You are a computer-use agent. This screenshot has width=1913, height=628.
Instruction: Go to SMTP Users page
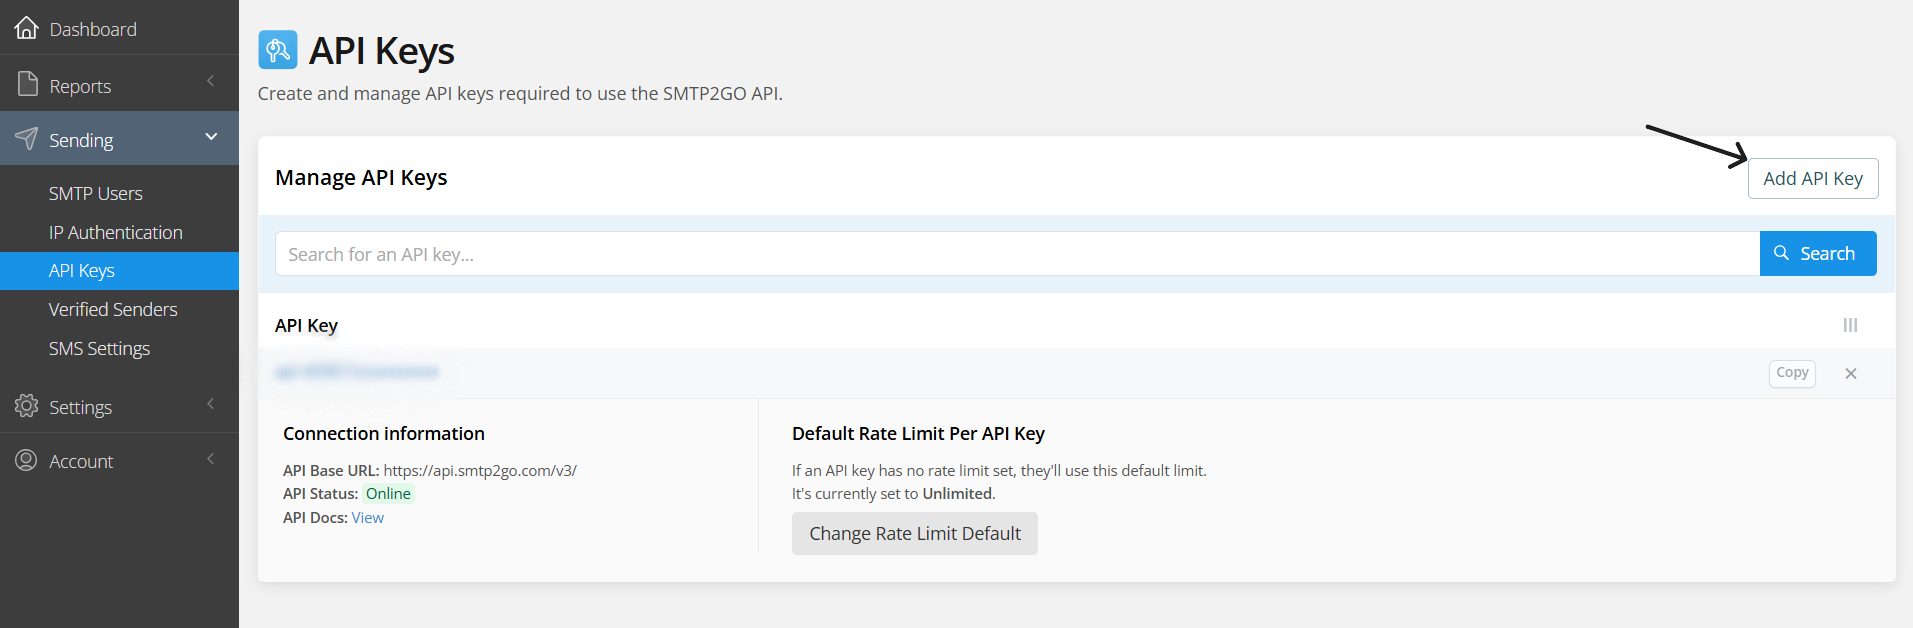(x=96, y=193)
